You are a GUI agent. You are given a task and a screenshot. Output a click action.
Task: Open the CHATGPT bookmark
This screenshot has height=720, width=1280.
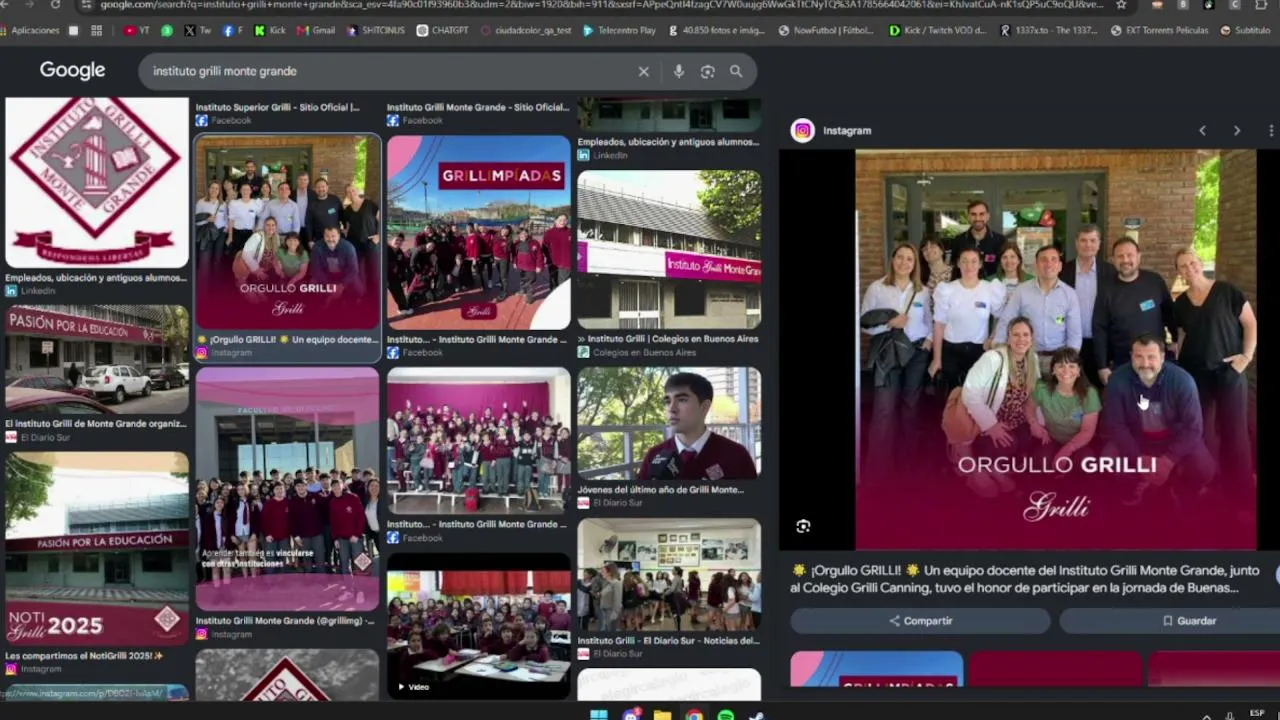442,30
